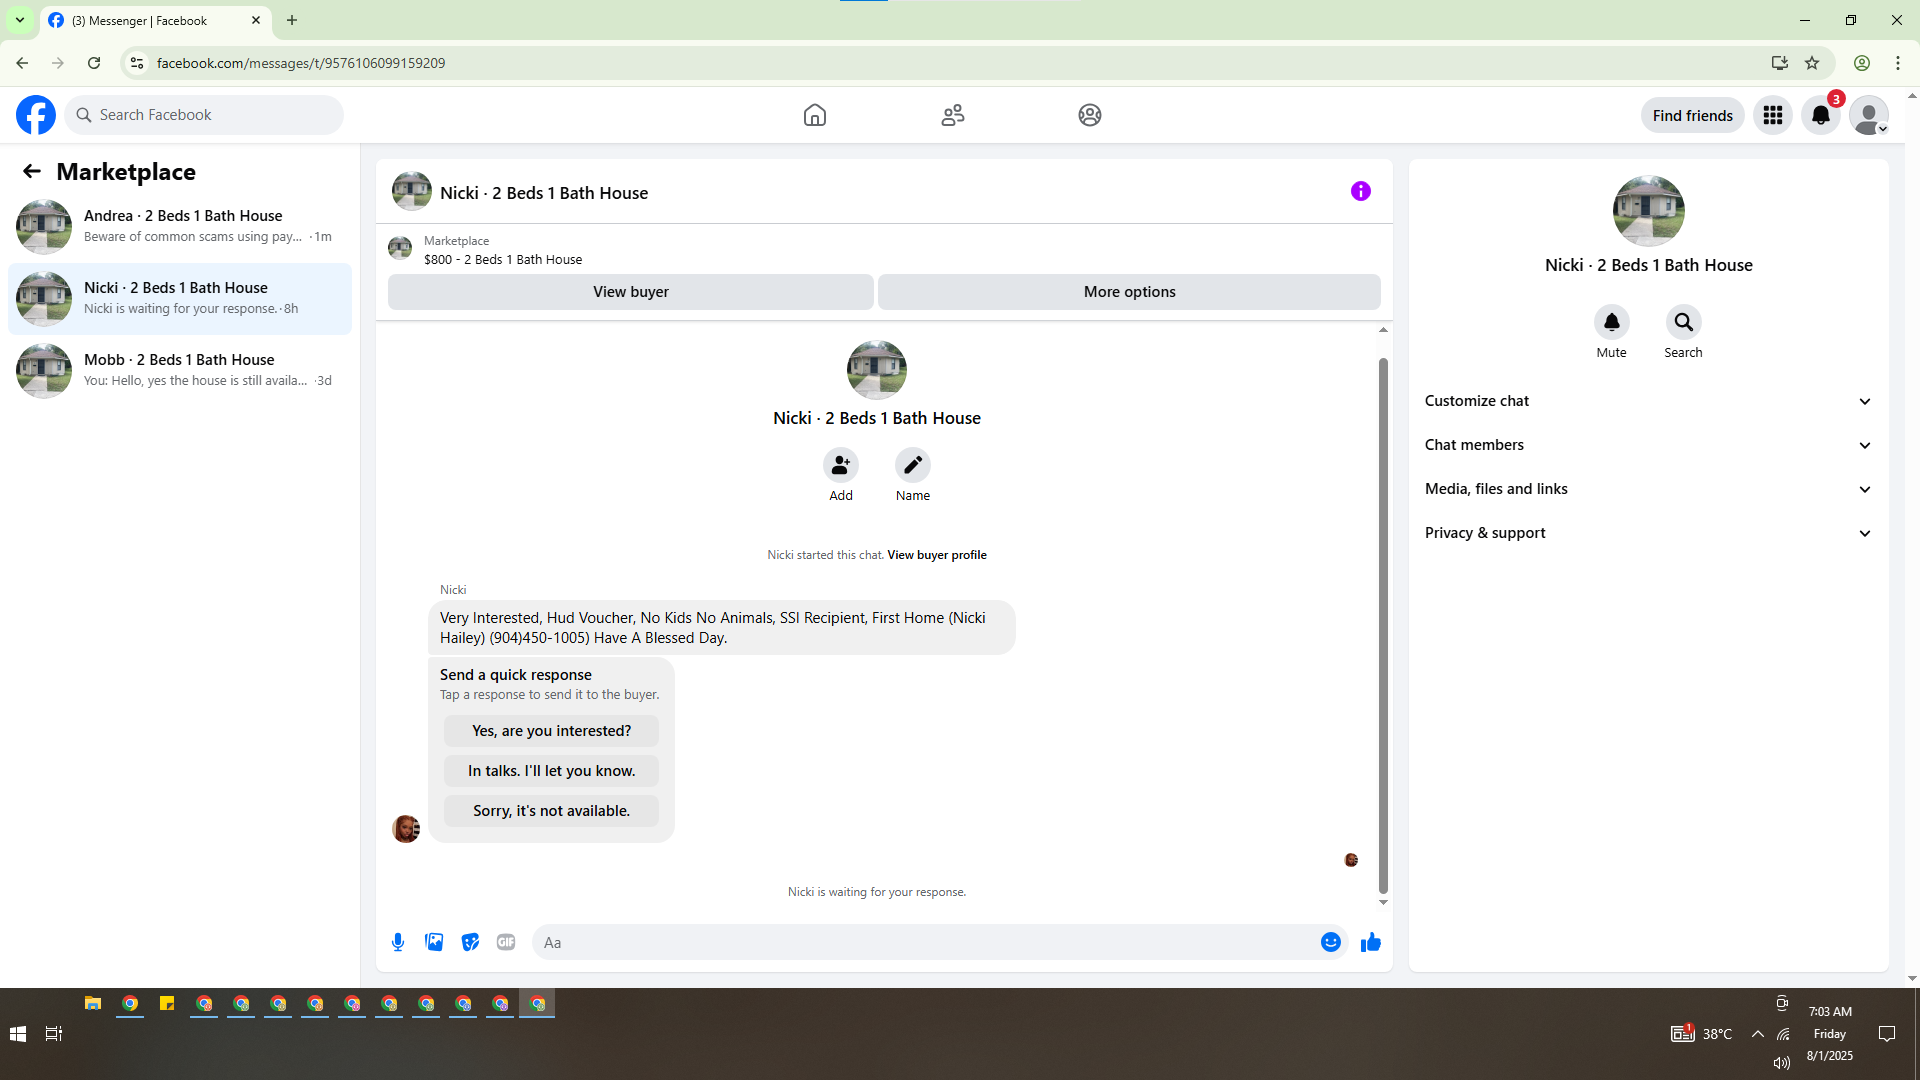
Task: Open the GIF picker icon
Action: pyautogui.click(x=506, y=942)
